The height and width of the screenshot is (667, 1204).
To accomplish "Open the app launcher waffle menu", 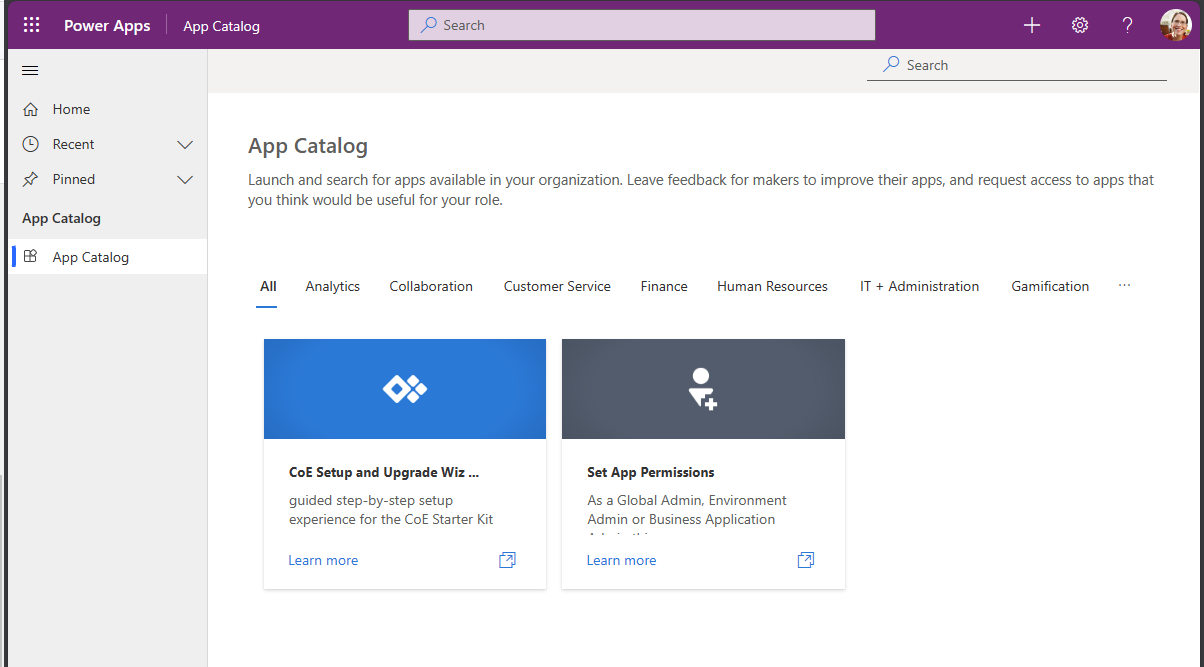I will point(30,24).
